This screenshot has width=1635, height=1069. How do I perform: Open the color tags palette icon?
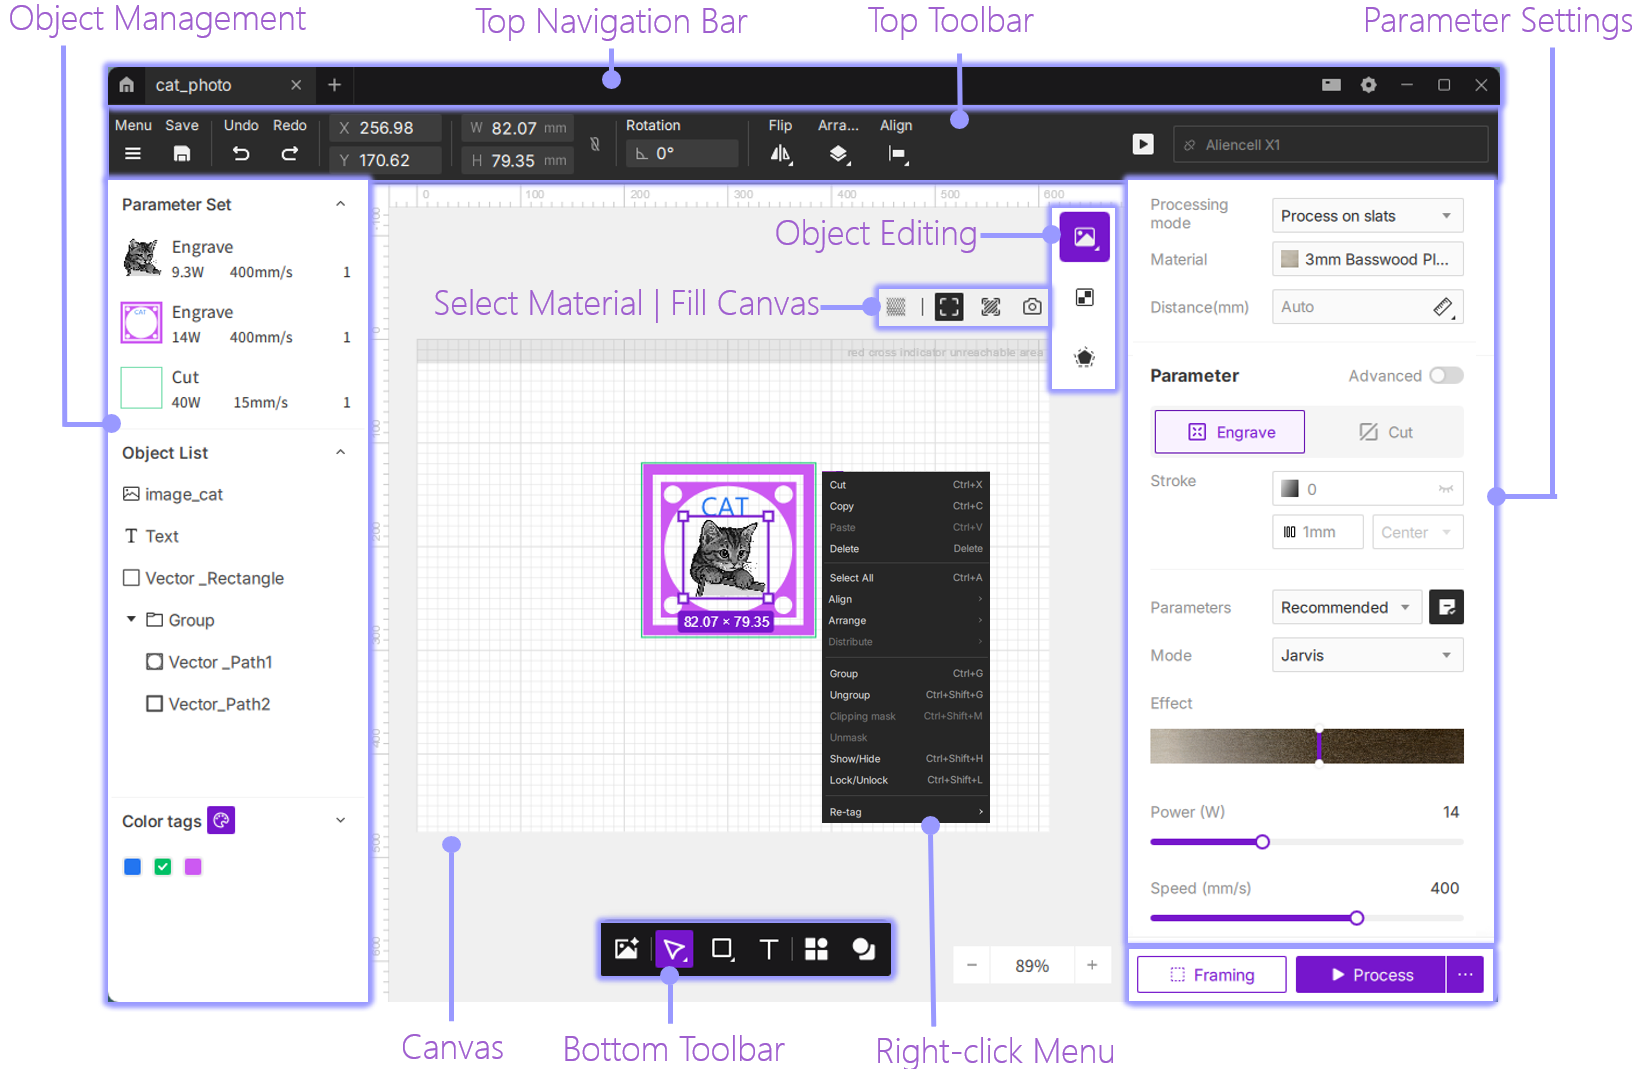tap(221, 821)
